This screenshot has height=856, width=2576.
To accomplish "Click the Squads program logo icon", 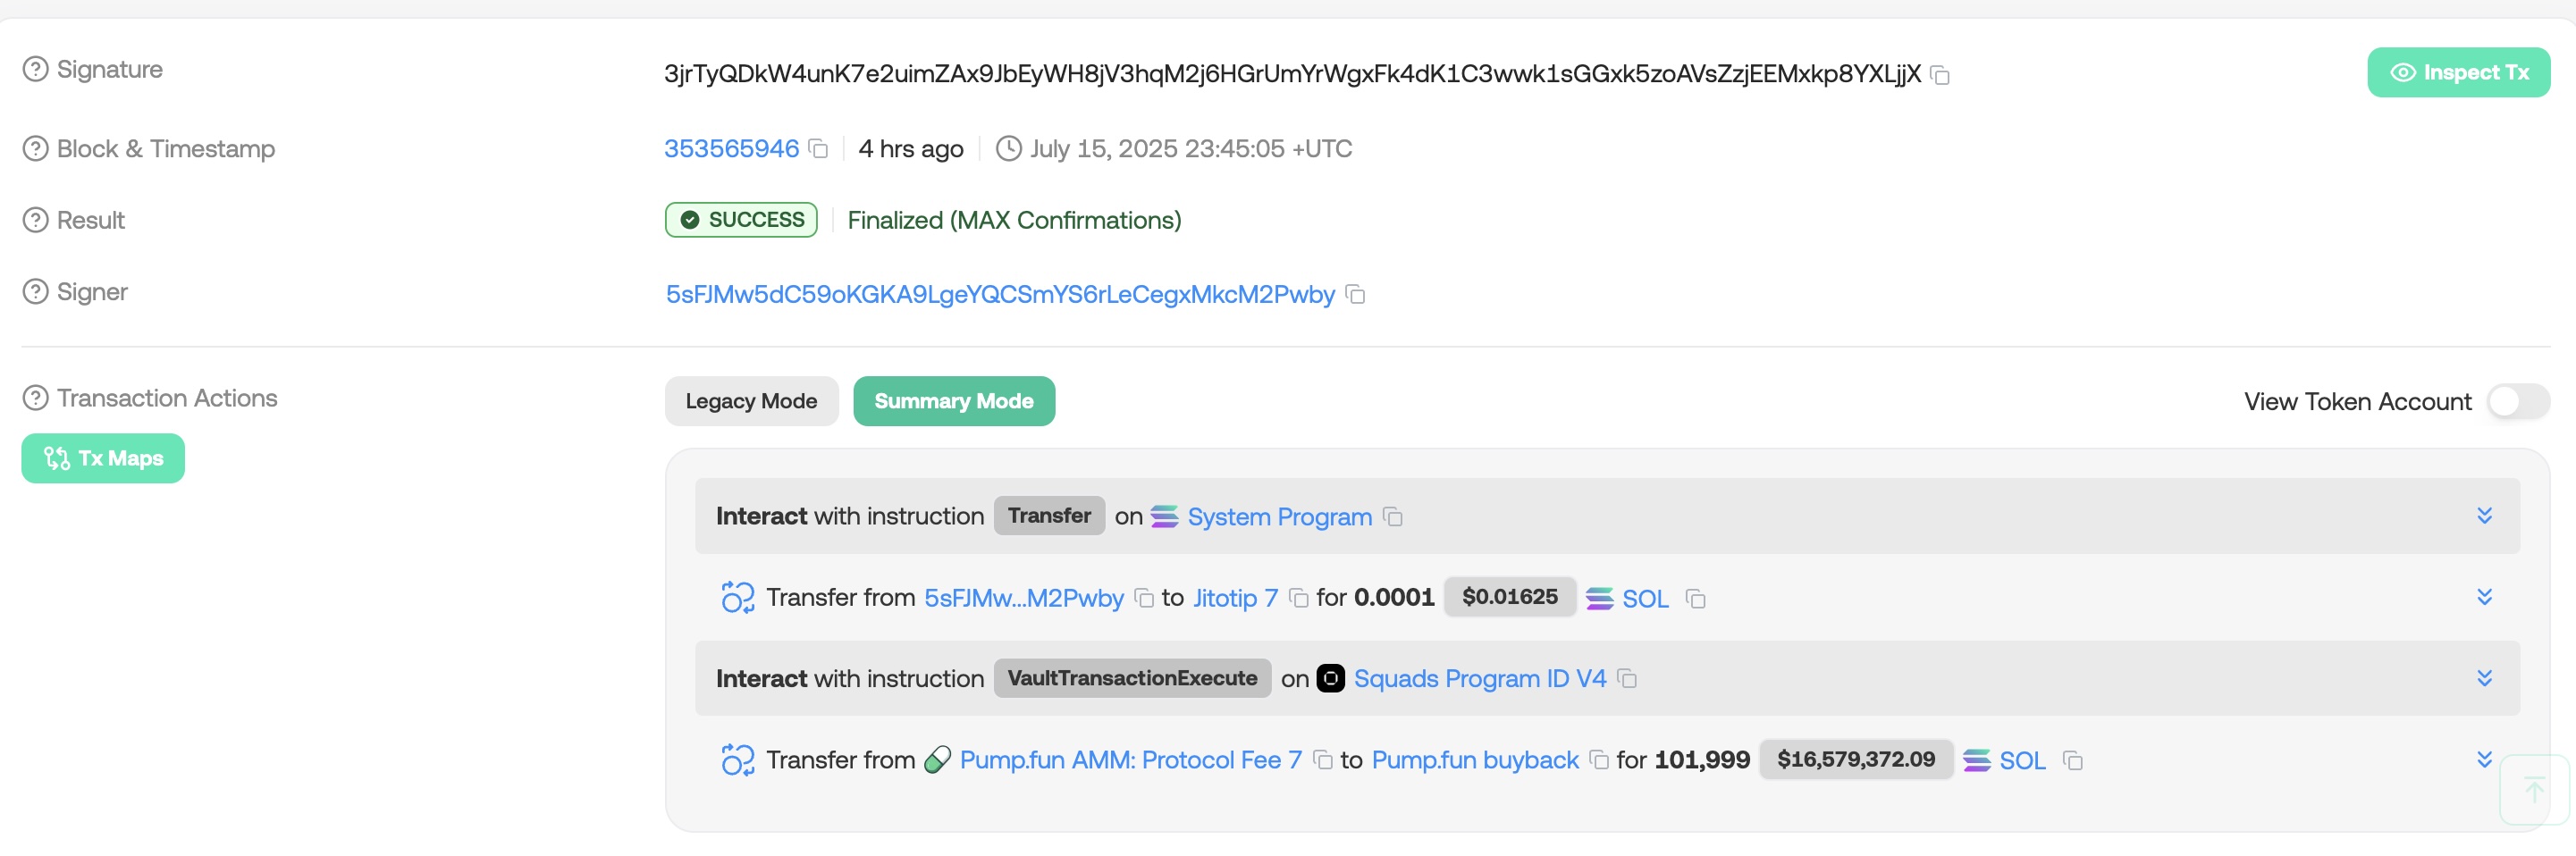I will 1330,679.
